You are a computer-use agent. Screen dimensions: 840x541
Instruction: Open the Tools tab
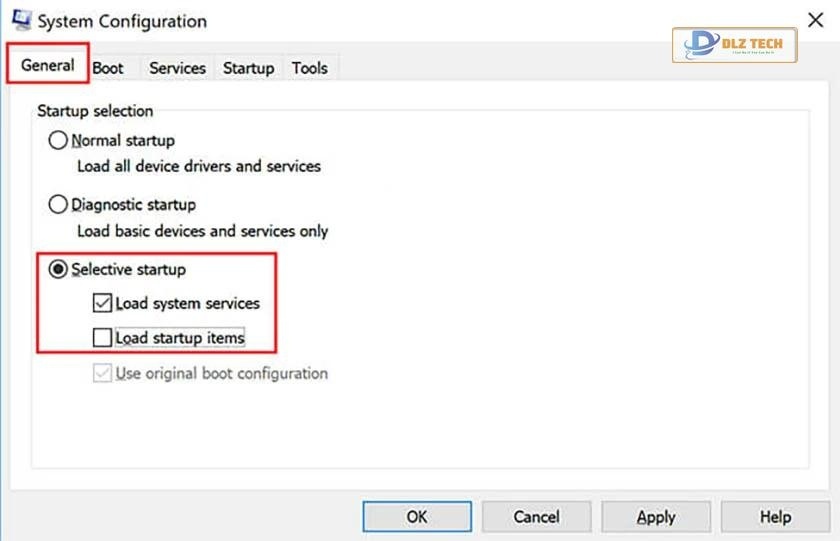(309, 68)
